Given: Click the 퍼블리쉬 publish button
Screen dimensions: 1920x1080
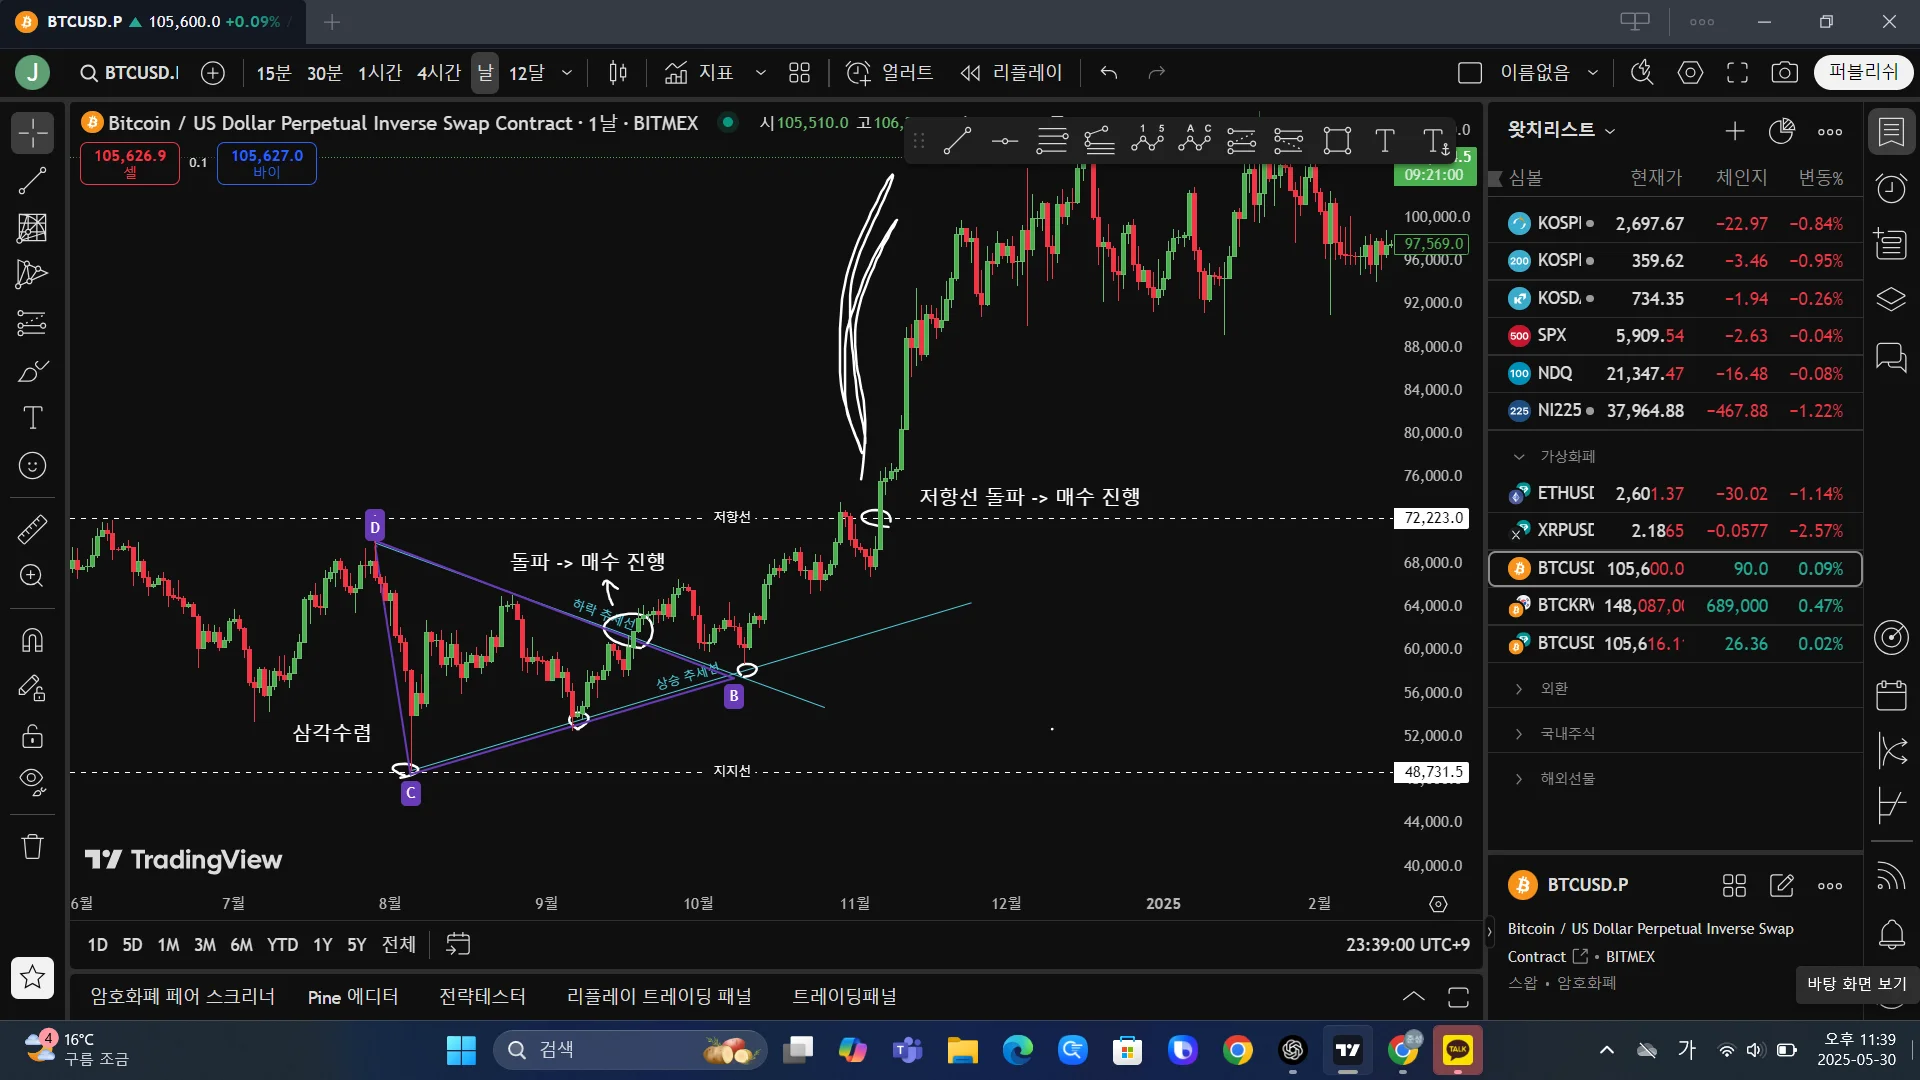Looking at the screenshot, I should [x=1862, y=72].
